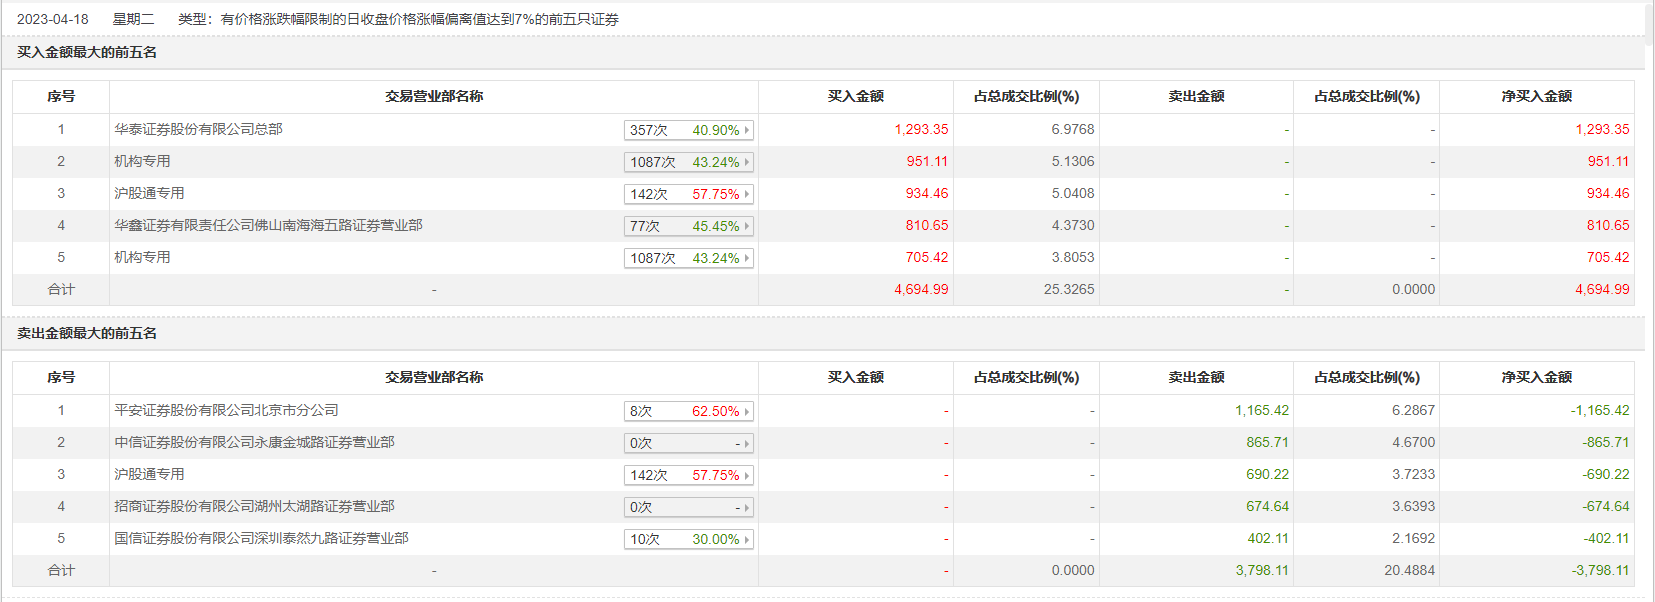
Task: Click arrow next to 8次 62.50% stats
Action: click(x=747, y=411)
